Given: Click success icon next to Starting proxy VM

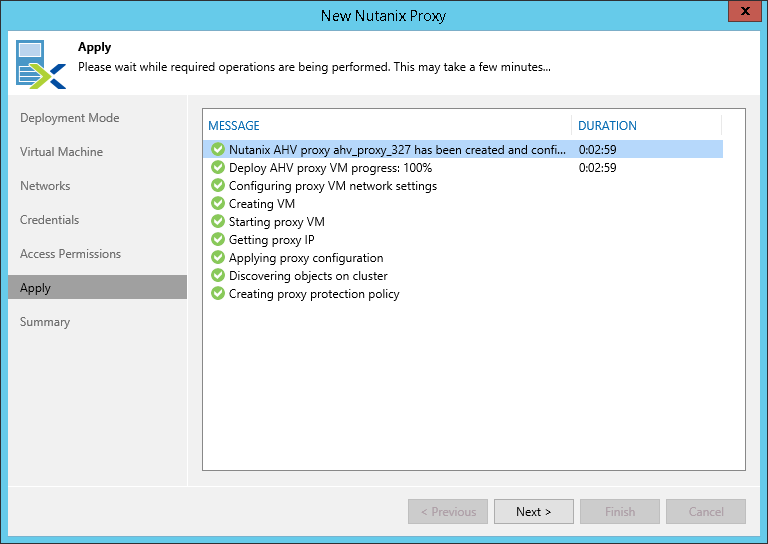Looking at the screenshot, I should pyautogui.click(x=218, y=222).
